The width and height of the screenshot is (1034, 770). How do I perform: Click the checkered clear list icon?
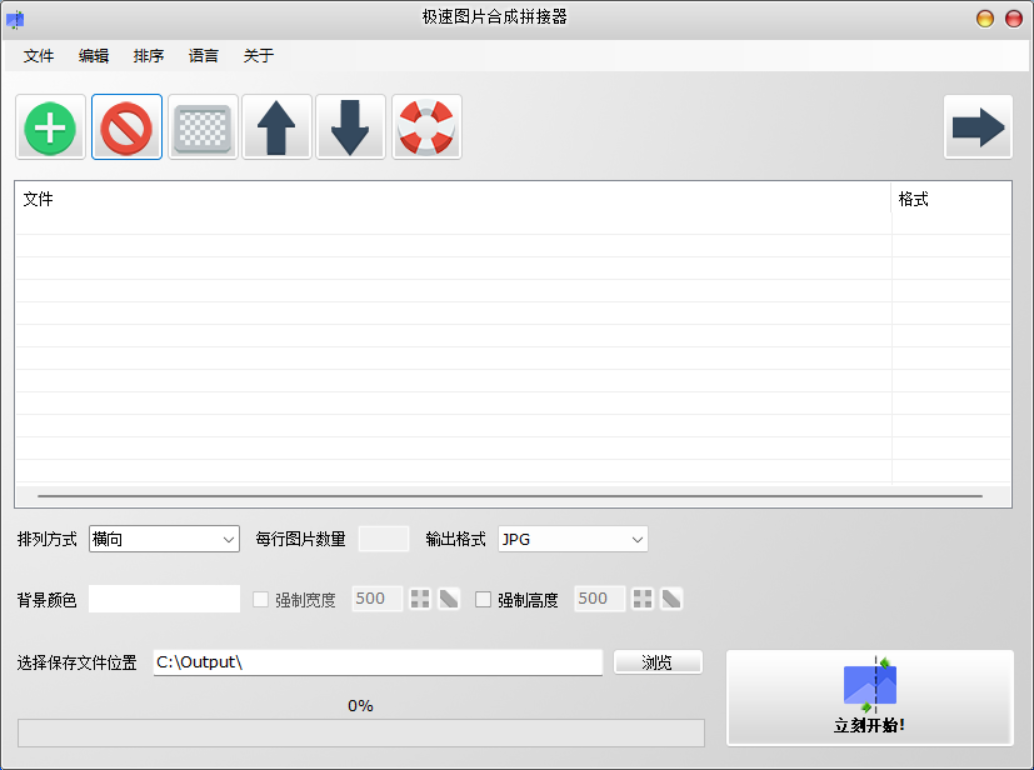coord(203,127)
